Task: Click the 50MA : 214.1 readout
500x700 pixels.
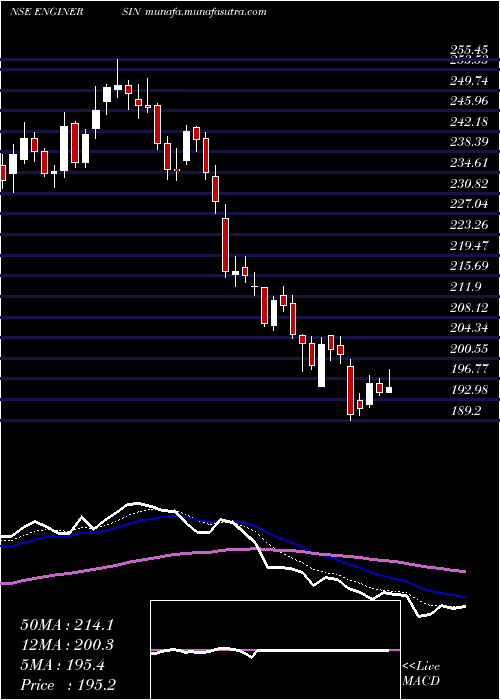Action: [x=66, y=625]
